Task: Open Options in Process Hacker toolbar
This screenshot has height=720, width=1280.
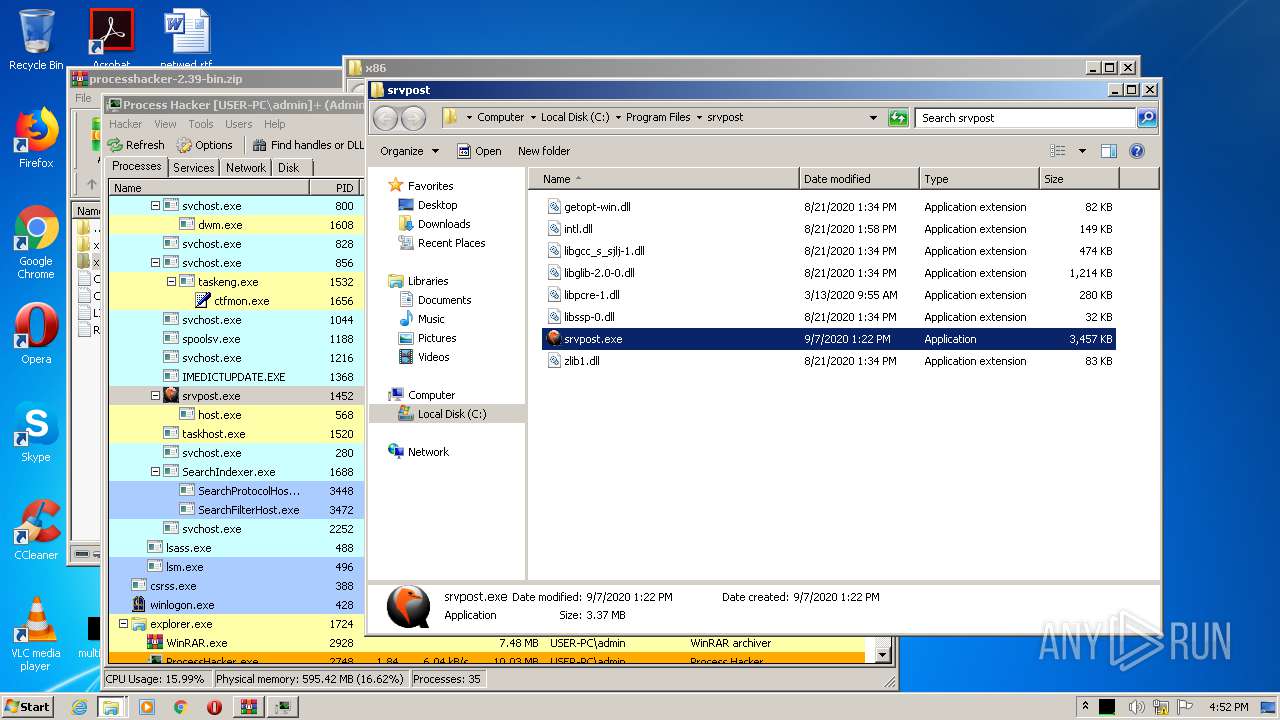Action: 205,145
